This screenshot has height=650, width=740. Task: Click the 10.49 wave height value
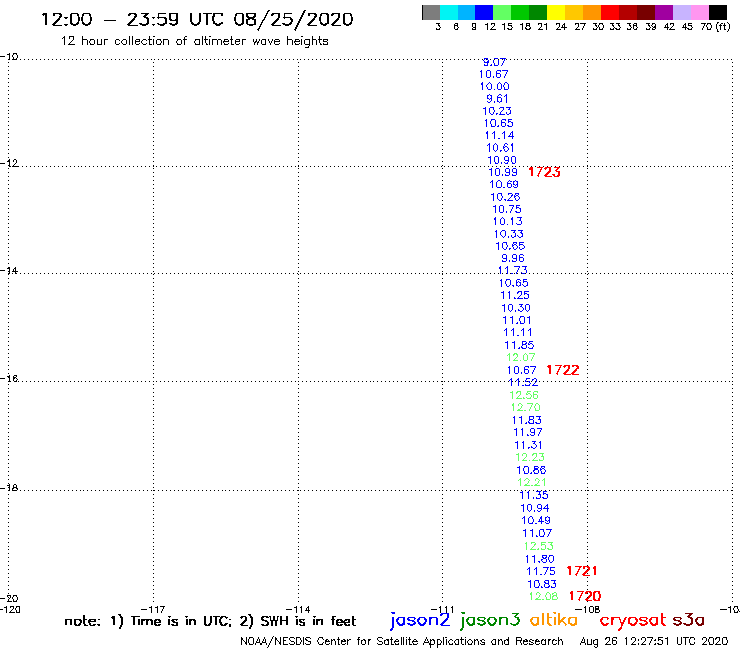point(536,520)
